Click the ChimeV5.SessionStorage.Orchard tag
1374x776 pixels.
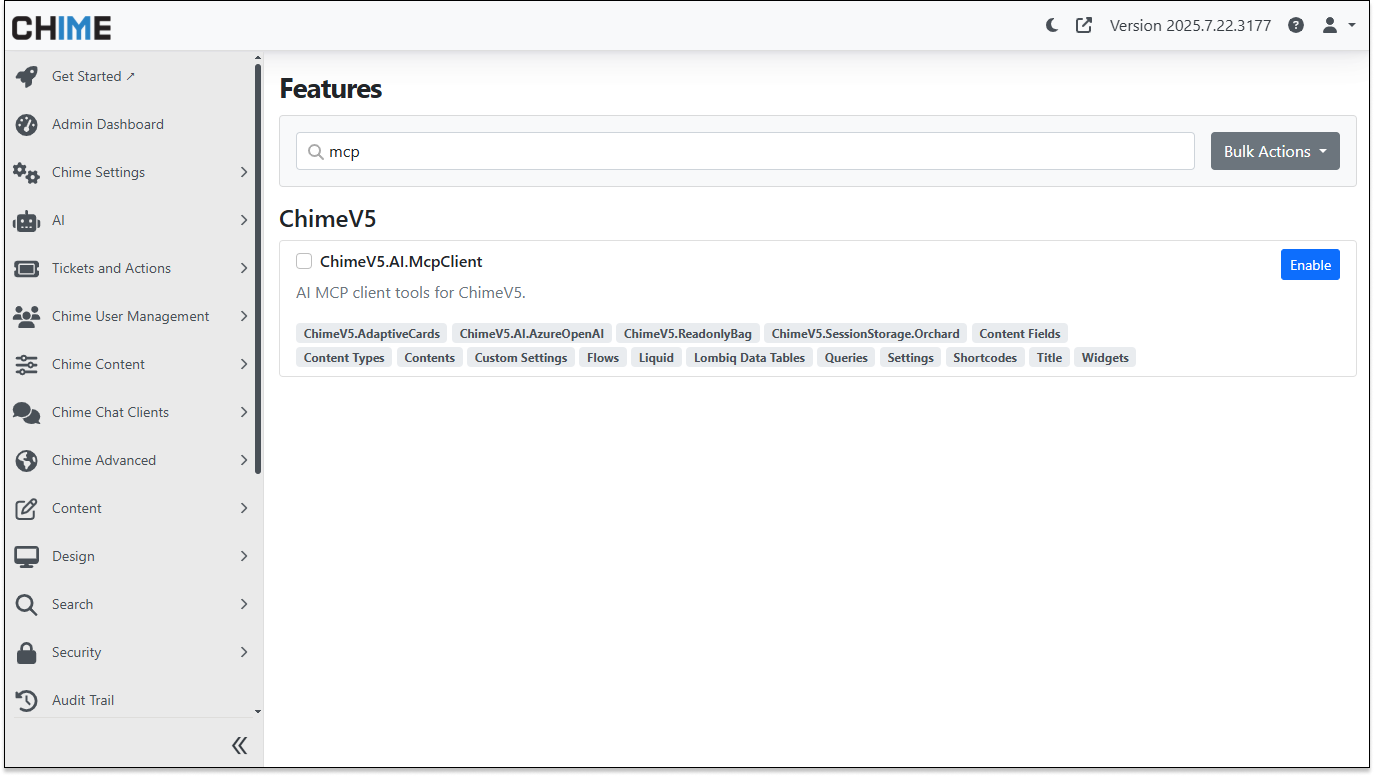[x=866, y=334]
